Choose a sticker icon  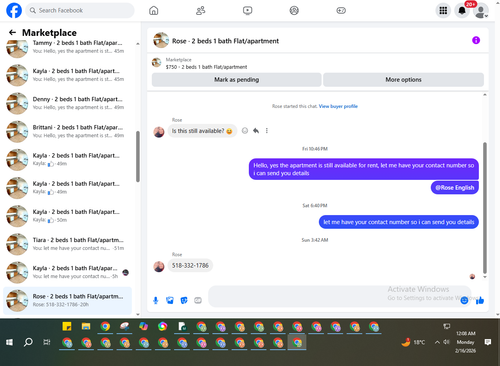click(x=184, y=301)
